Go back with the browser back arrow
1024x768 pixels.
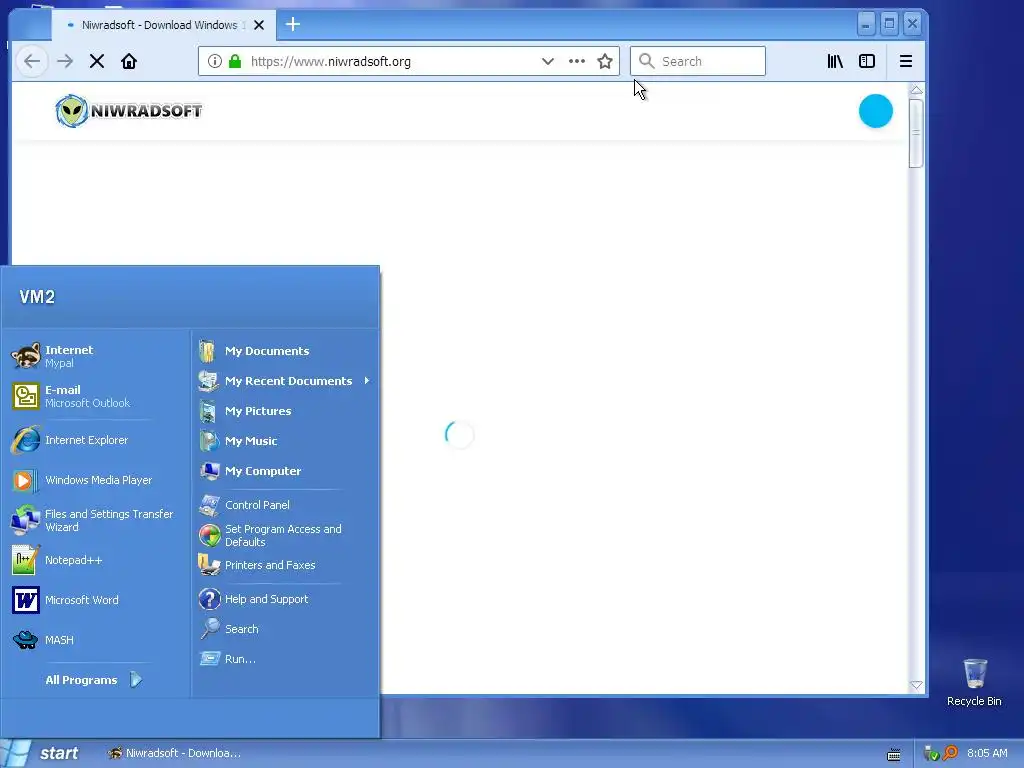(31, 61)
